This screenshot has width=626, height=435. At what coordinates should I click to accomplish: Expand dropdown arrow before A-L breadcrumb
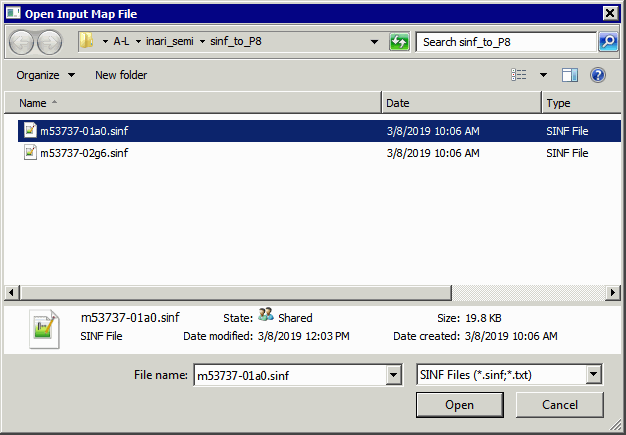105,42
